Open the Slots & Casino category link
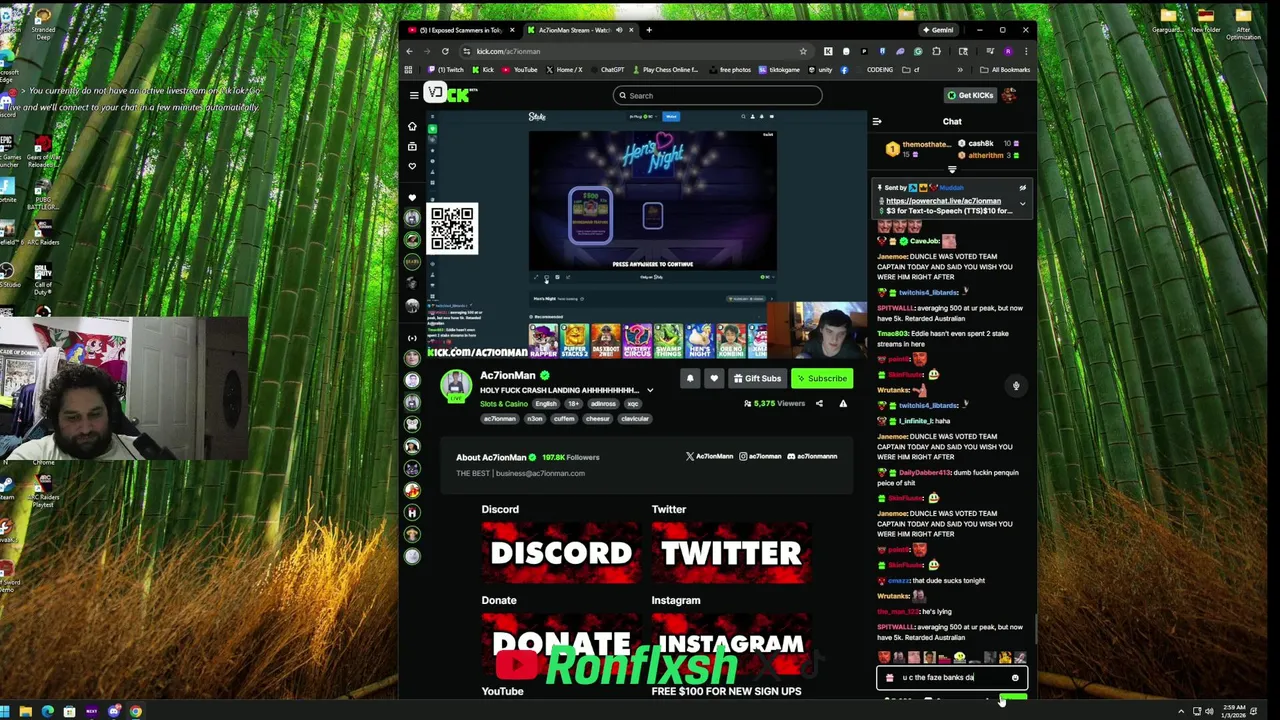Image resolution: width=1280 pixels, height=720 pixels. [x=503, y=404]
